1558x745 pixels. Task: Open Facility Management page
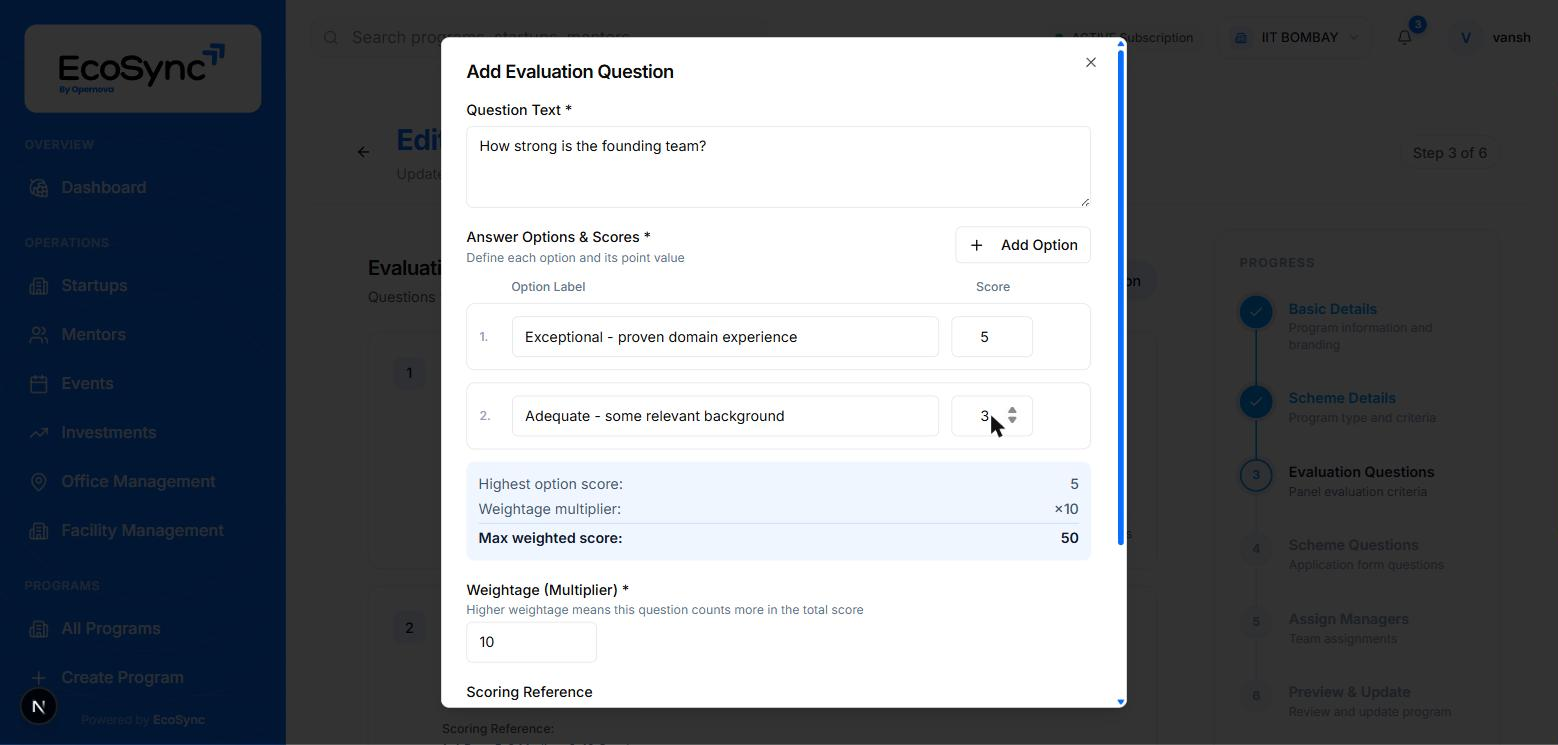pos(142,531)
